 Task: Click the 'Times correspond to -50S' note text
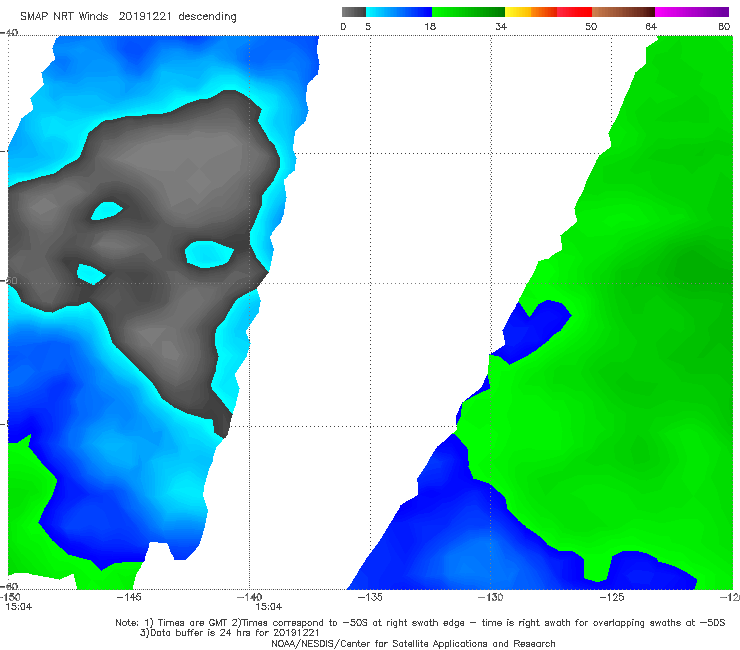point(305,623)
